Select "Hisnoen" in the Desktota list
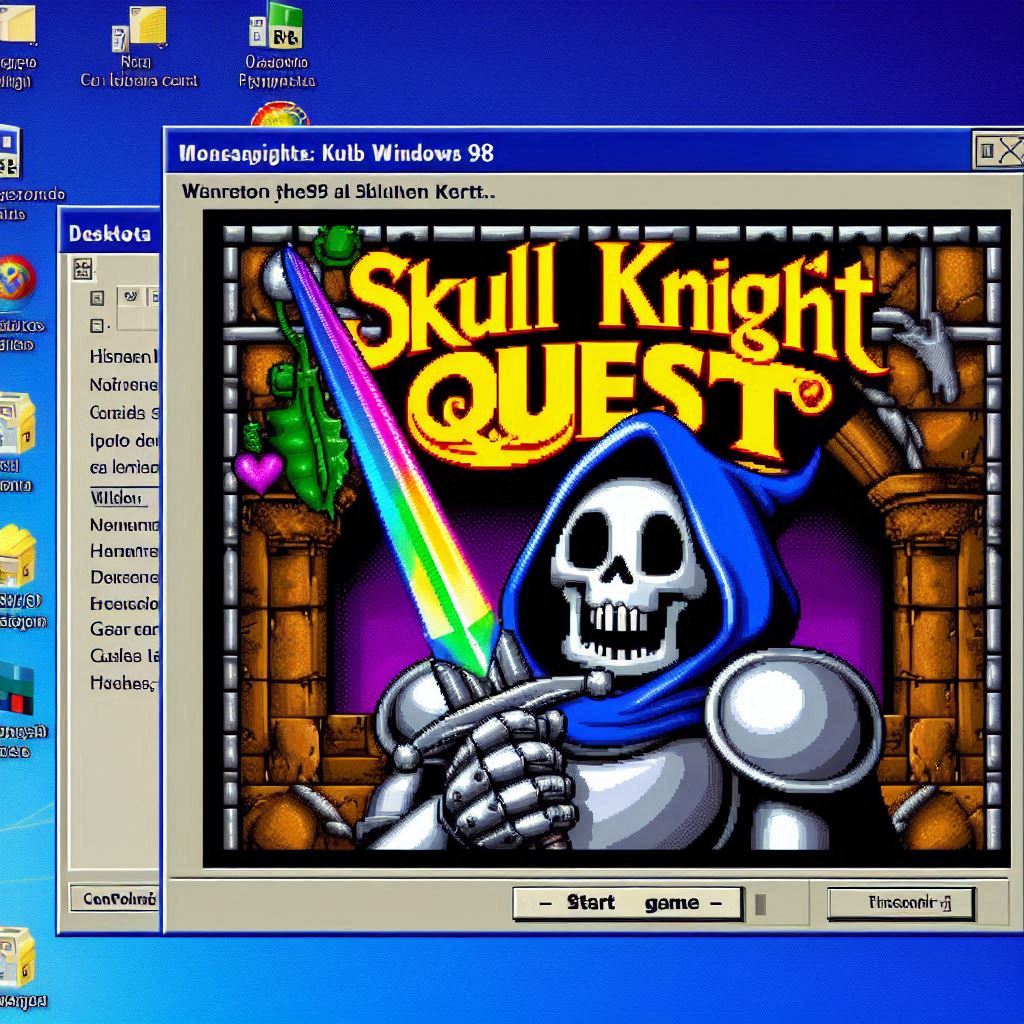This screenshot has width=1024, height=1024. [124, 357]
